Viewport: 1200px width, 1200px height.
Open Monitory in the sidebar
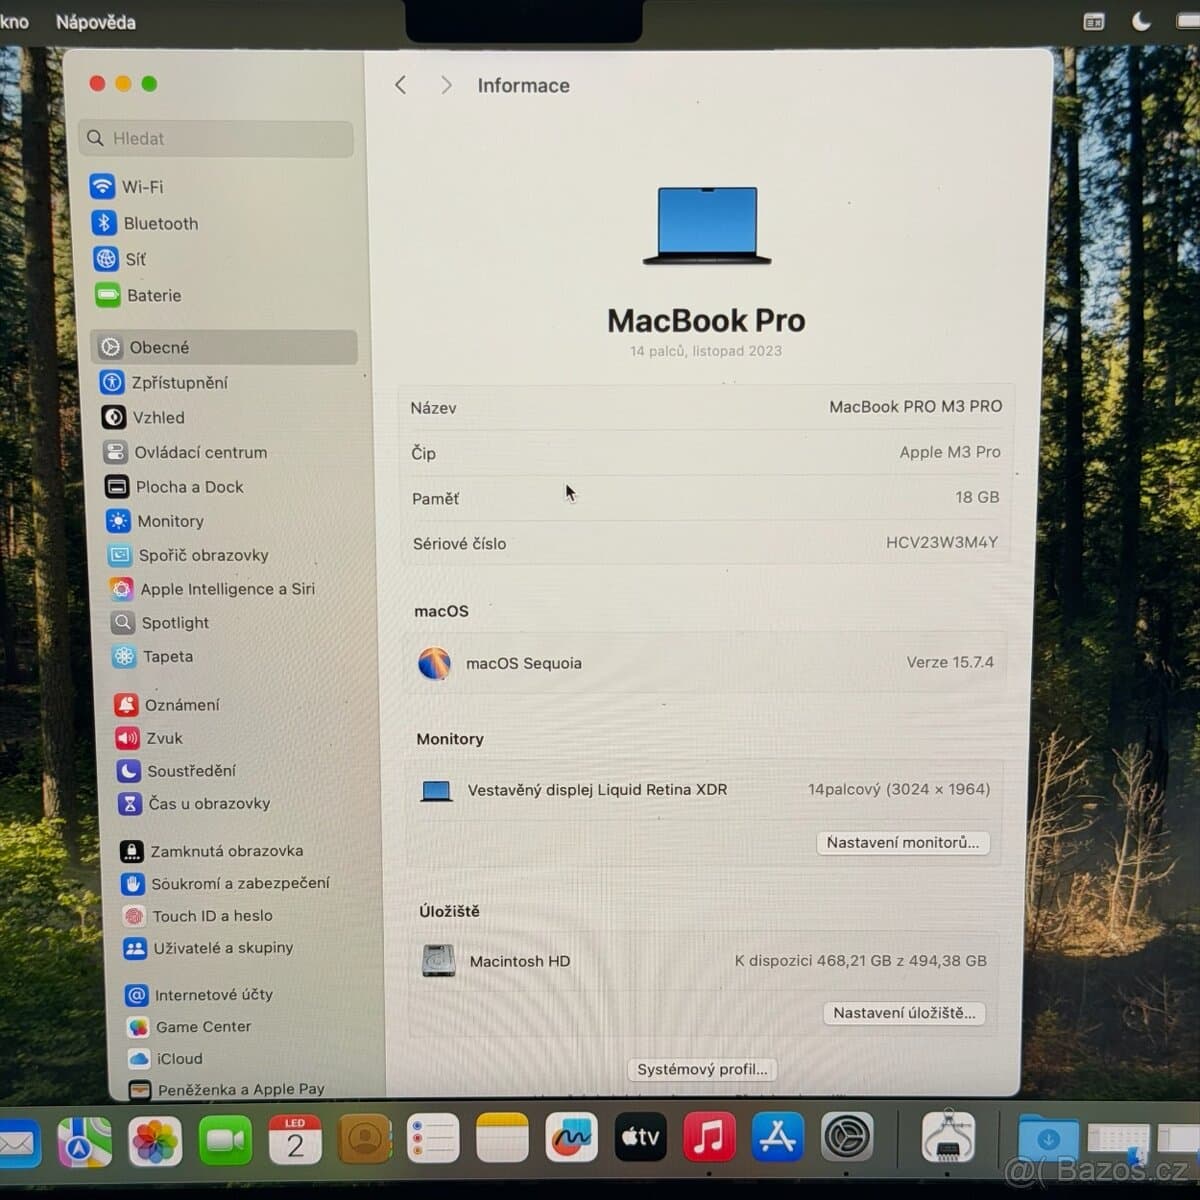[156, 521]
